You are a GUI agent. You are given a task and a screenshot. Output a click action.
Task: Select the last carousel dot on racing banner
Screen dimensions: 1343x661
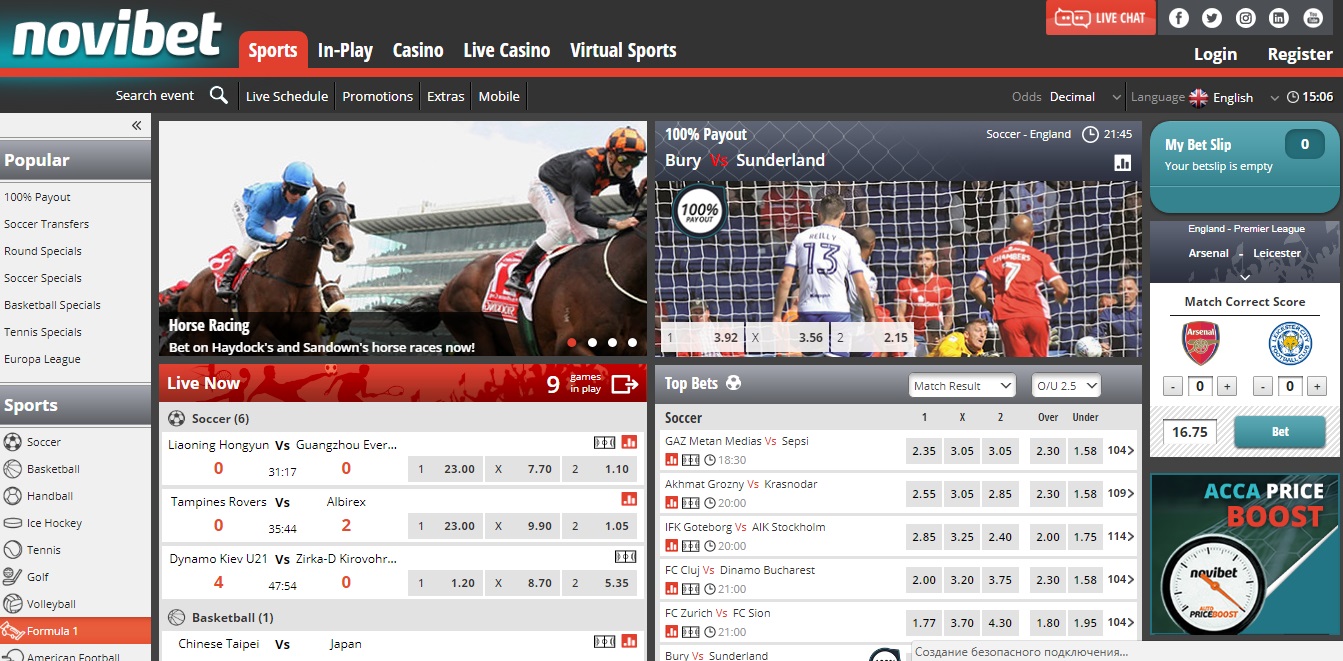tap(632, 342)
